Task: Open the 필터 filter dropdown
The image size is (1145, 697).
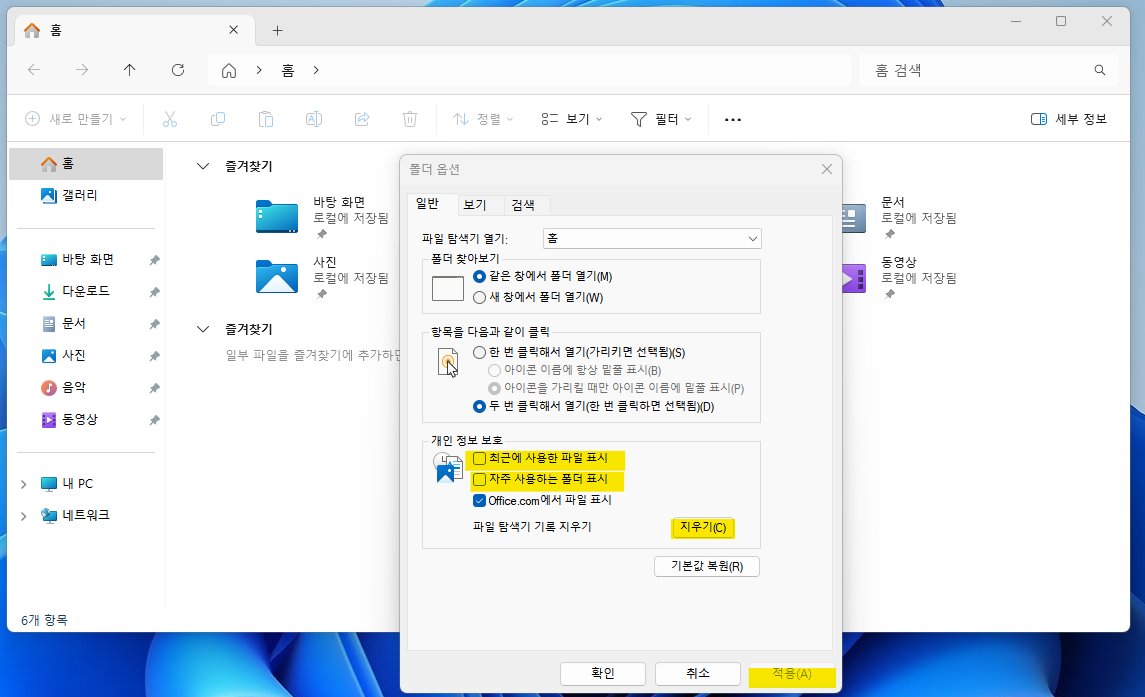Action: pos(661,119)
